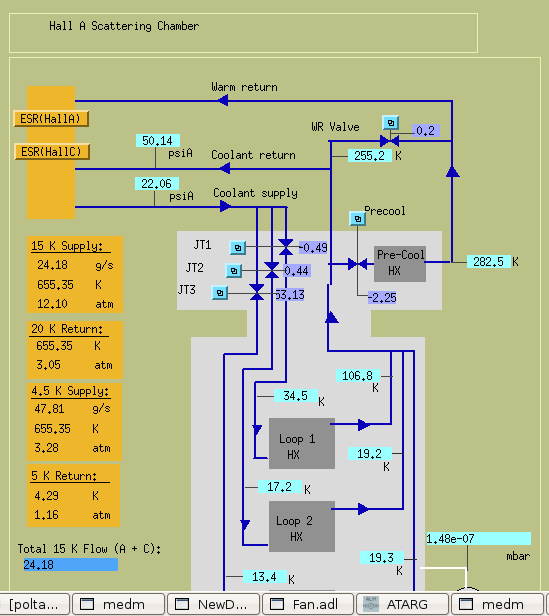Click the vacuum pressure readout 1.48e-07

pos(479,539)
